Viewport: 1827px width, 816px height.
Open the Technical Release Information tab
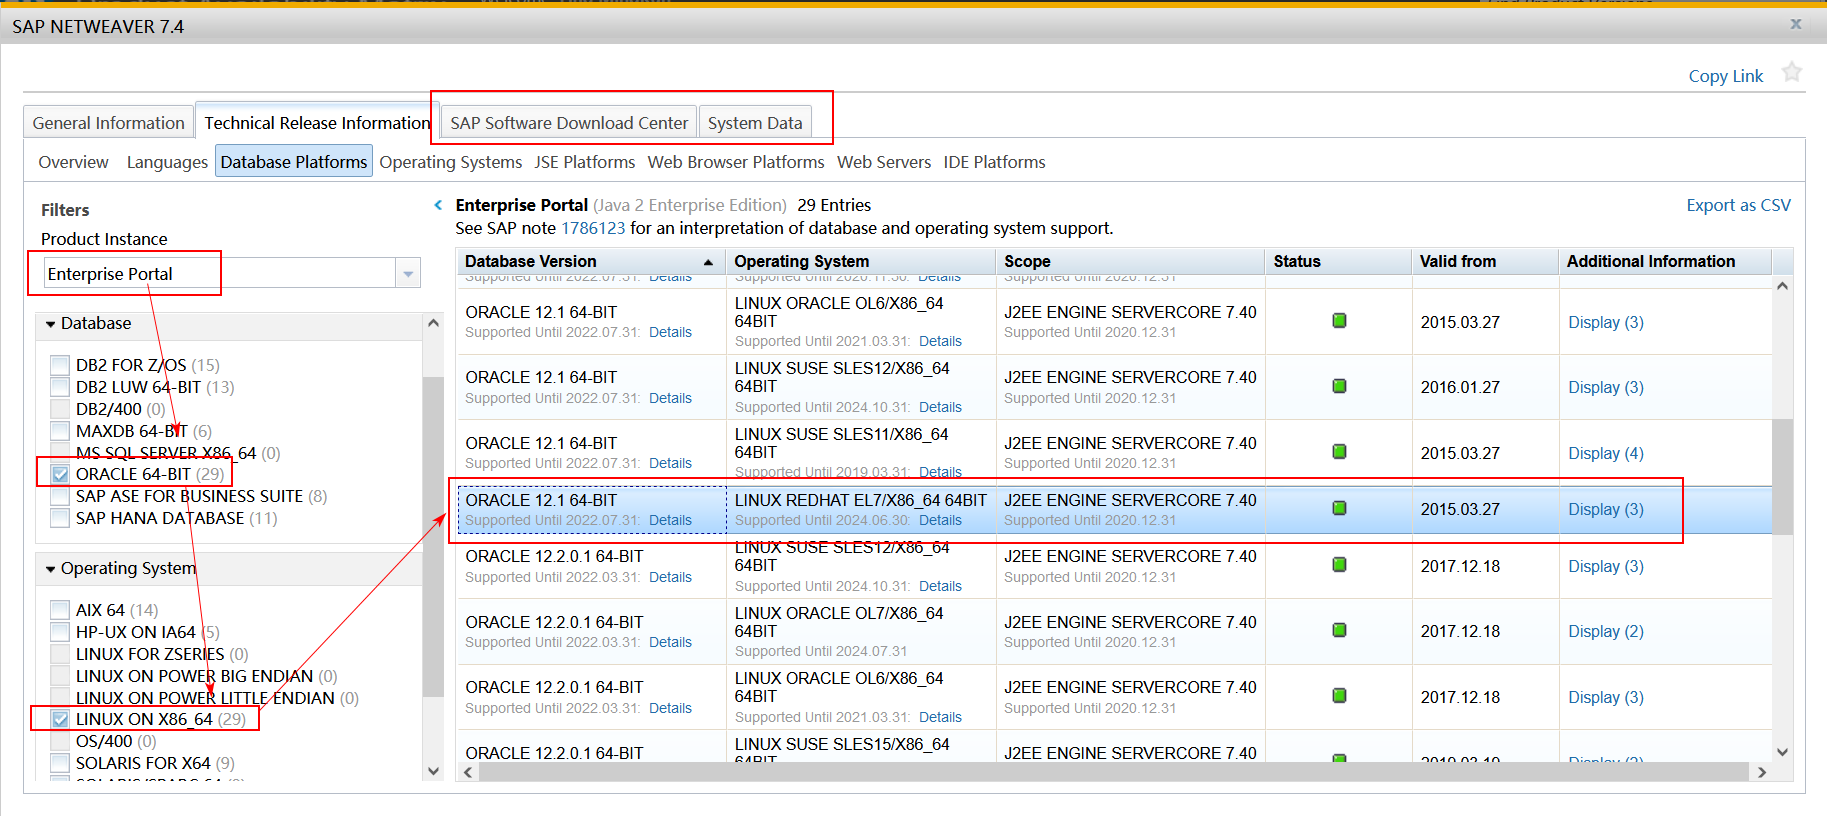click(x=317, y=122)
